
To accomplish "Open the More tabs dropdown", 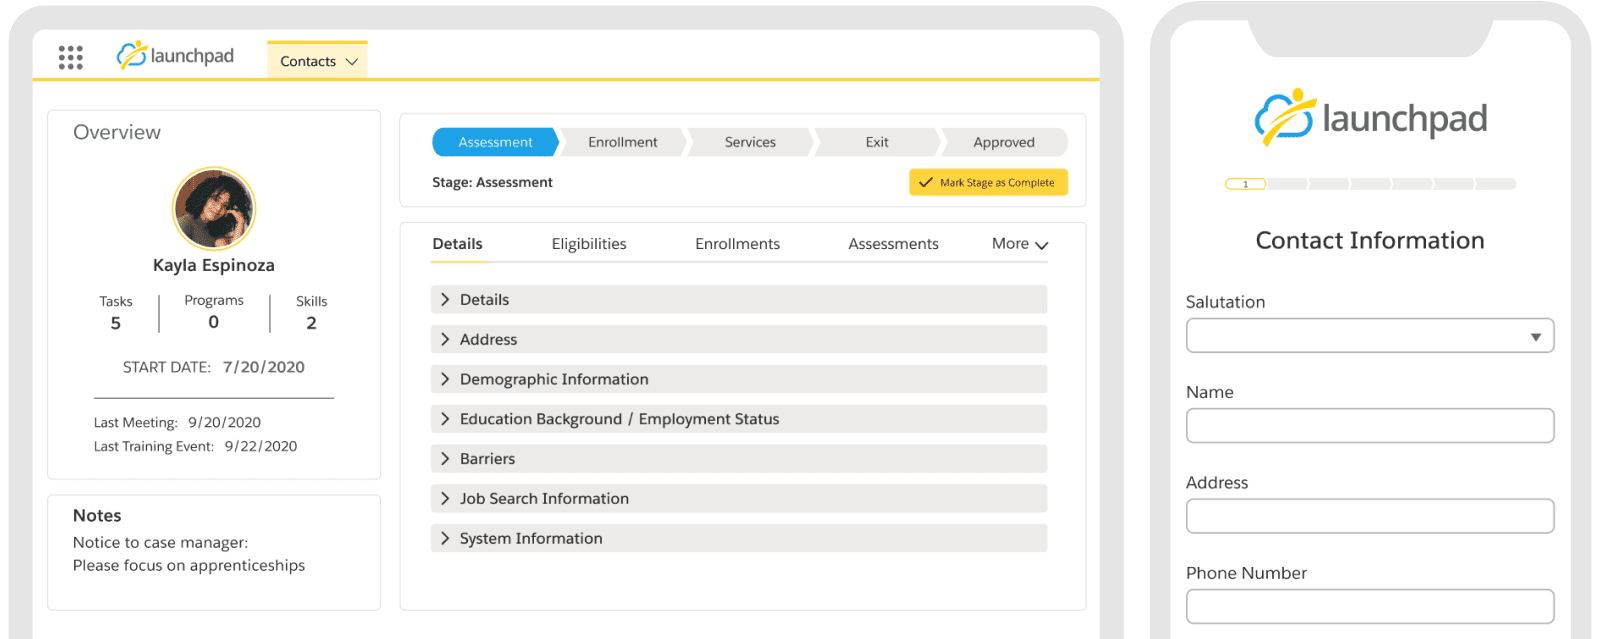I will click(x=1020, y=244).
